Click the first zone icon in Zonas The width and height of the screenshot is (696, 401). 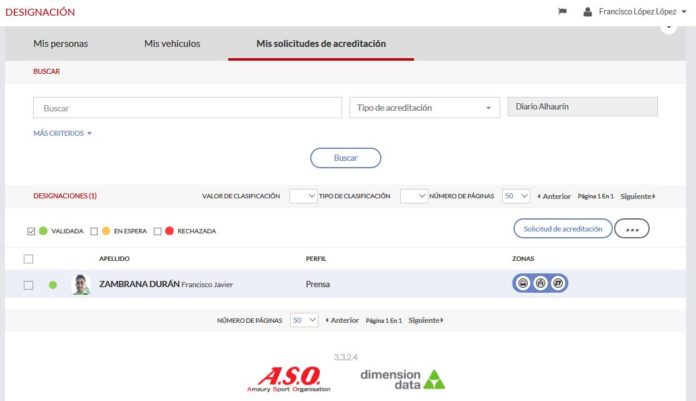coord(523,284)
